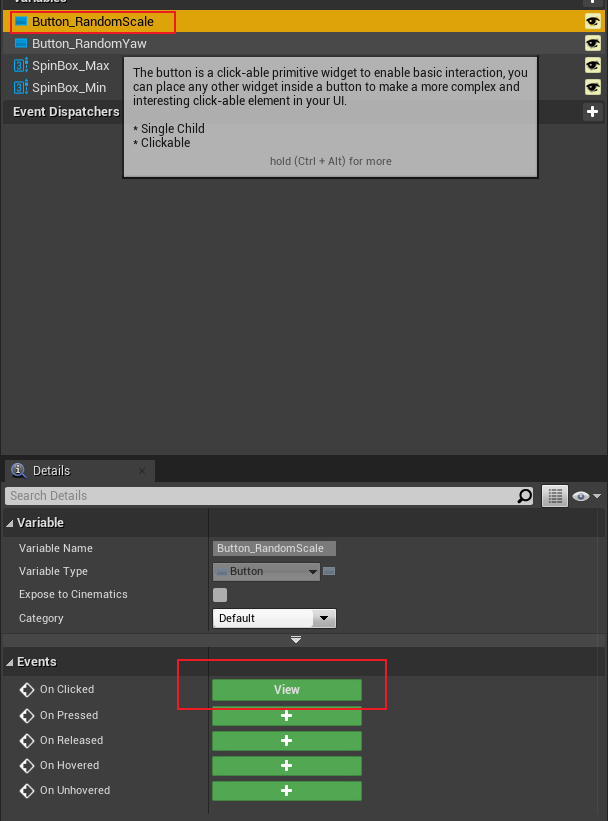Image resolution: width=608 pixels, height=821 pixels.
Task: Toggle eye visibility for Button_RandomYaw
Action: (592, 43)
